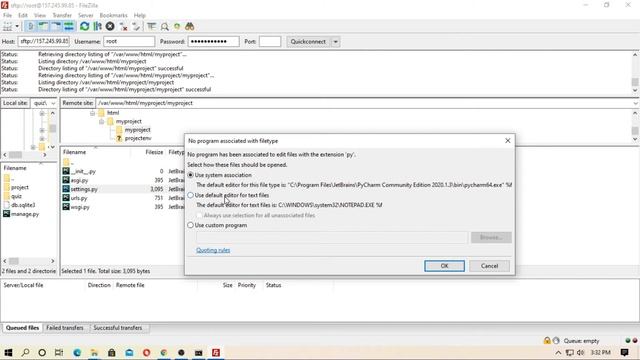640x360 pixels.
Task: Open Windows Start menu
Action: point(8,352)
